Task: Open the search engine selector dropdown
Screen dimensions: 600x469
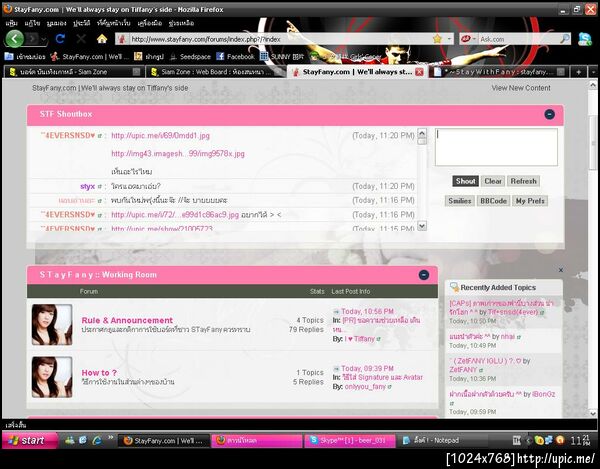Action: pyautogui.click(x=468, y=39)
